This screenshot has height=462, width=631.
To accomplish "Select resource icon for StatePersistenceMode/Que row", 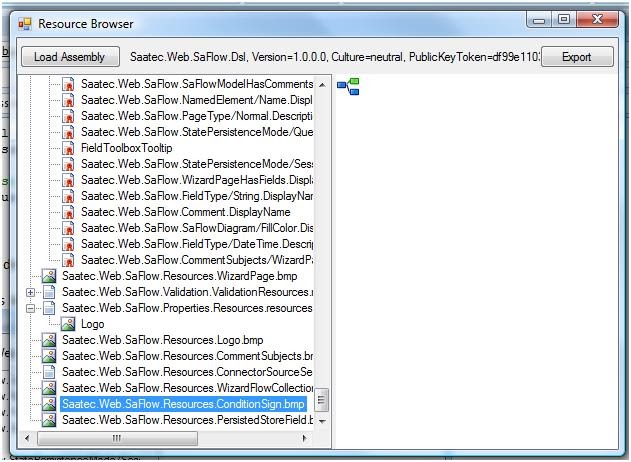I will click(x=68, y=132).
